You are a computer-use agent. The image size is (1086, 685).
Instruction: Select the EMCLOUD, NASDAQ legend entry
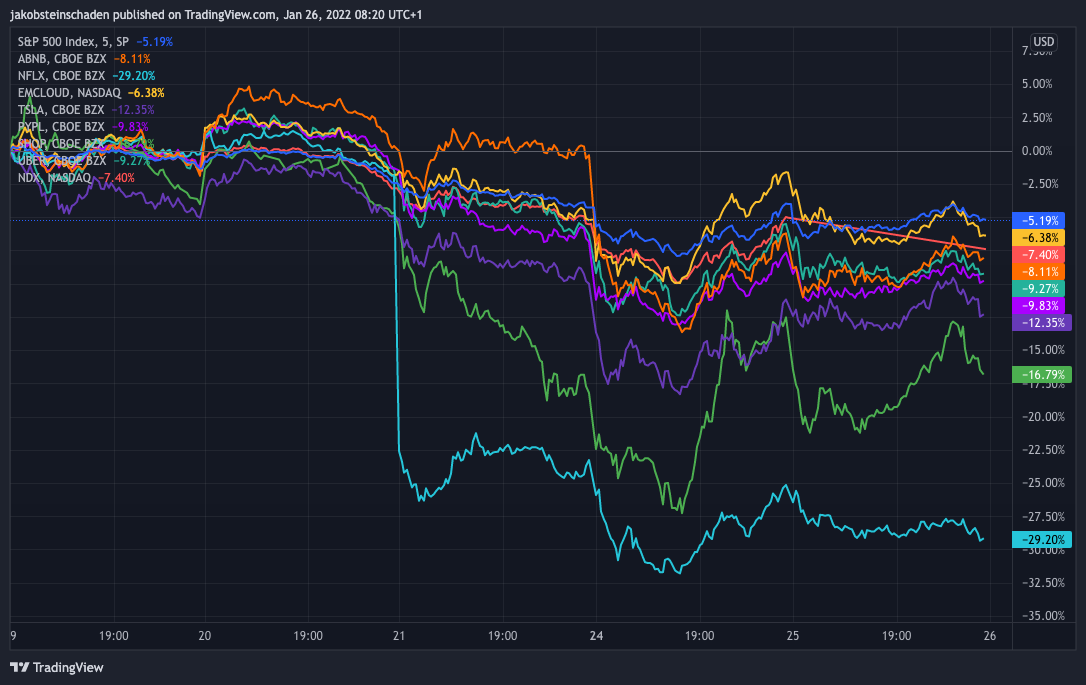(x=69, y=93)
